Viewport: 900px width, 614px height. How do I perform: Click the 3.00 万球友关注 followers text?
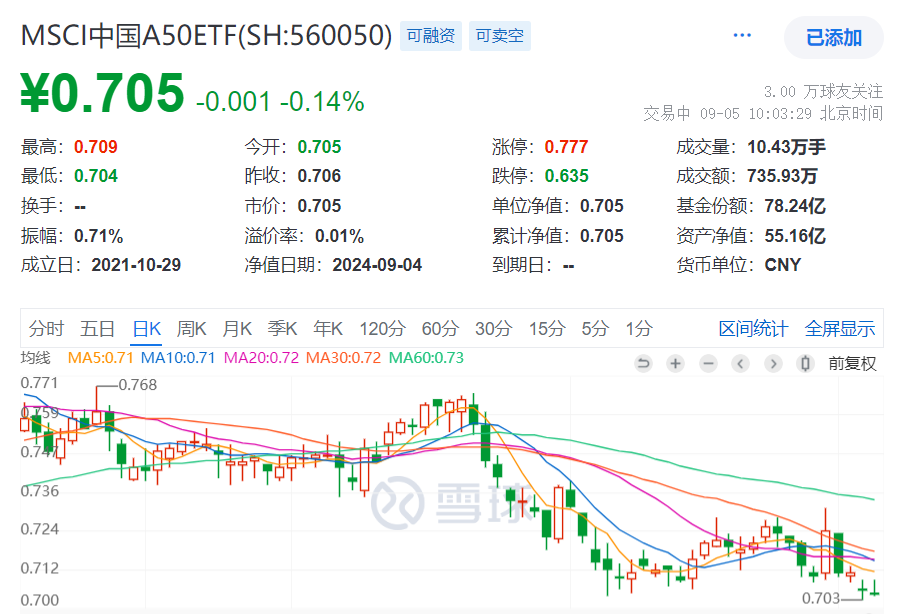point(823,91)
